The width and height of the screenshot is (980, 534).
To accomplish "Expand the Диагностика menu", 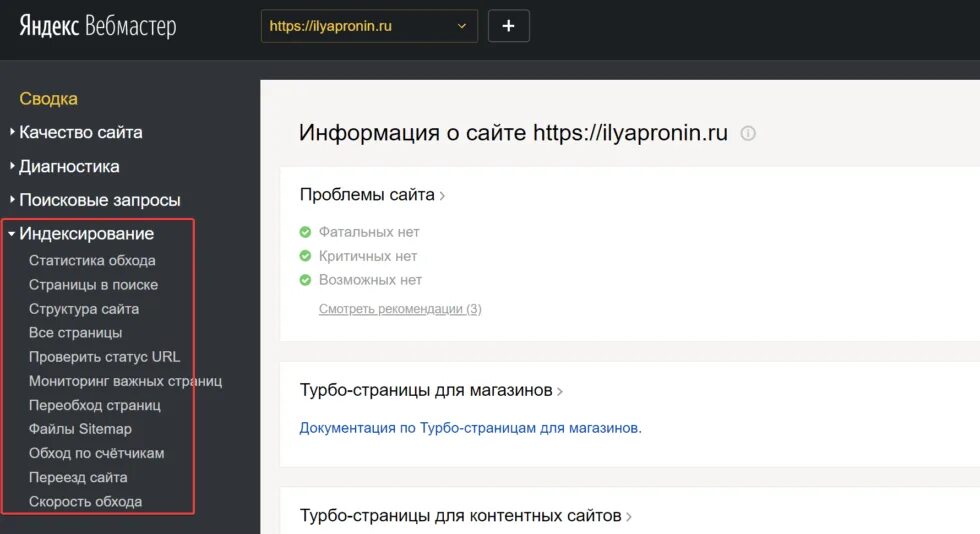I will tap(69, 166).
